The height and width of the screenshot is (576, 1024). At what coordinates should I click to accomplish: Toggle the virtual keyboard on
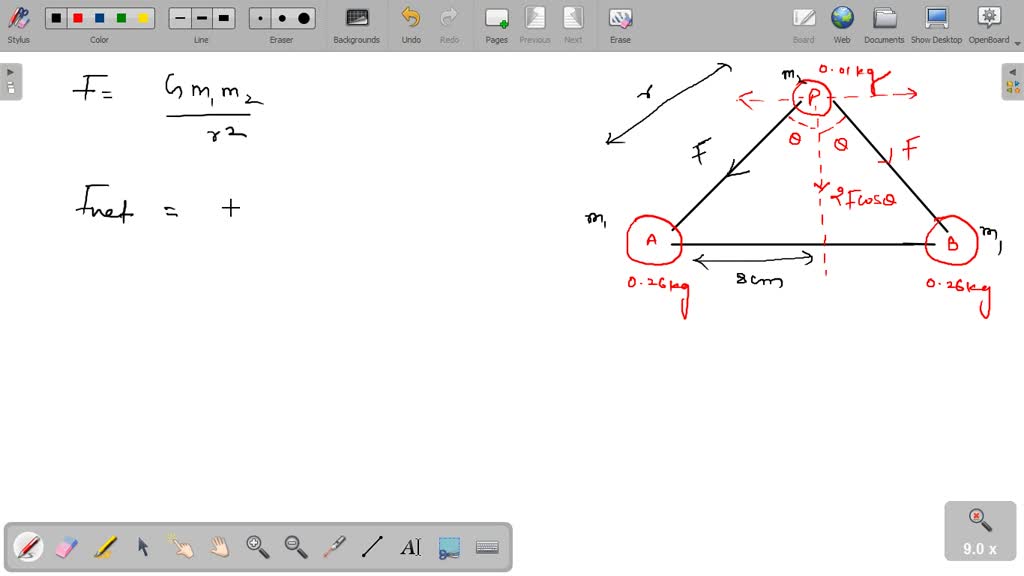[487, 546]
